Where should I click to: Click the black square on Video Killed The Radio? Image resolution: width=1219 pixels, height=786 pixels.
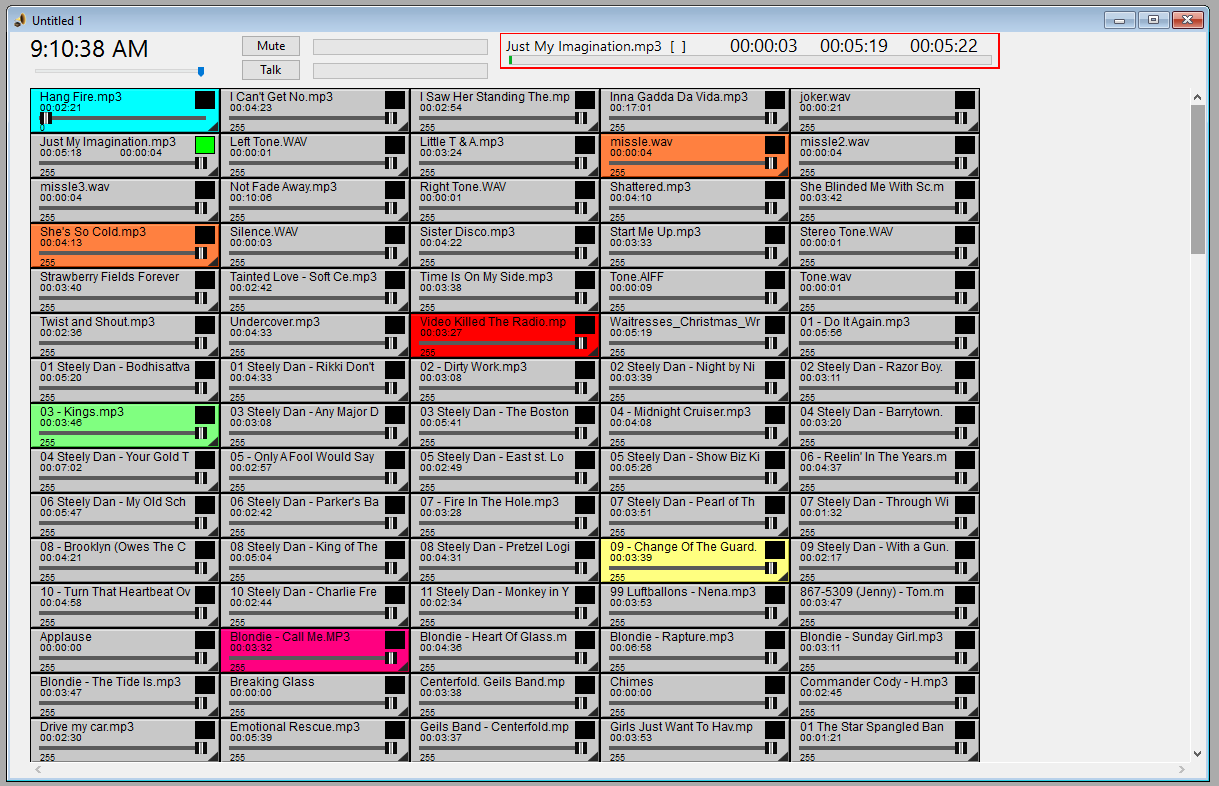coord(584,325)
